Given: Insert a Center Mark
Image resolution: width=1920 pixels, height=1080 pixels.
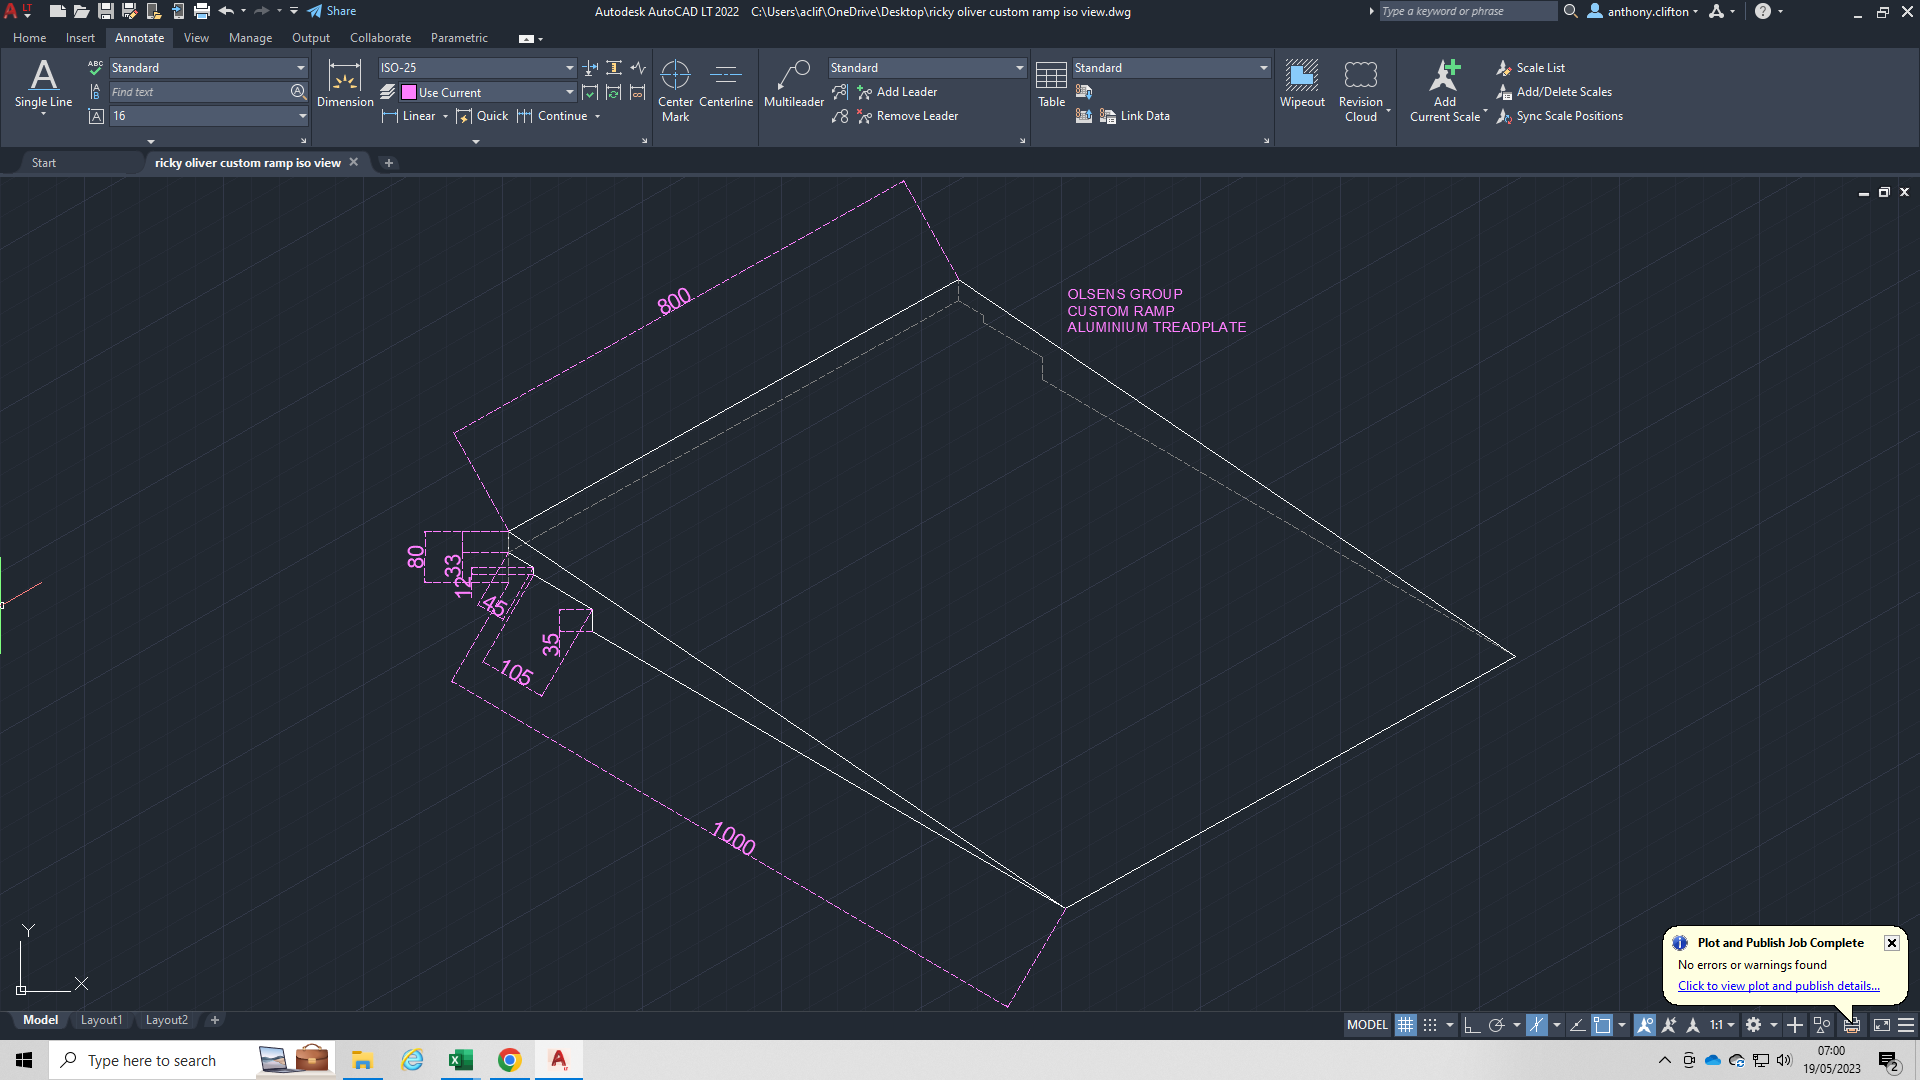Looking at the screenshot, I should [675, 84].
